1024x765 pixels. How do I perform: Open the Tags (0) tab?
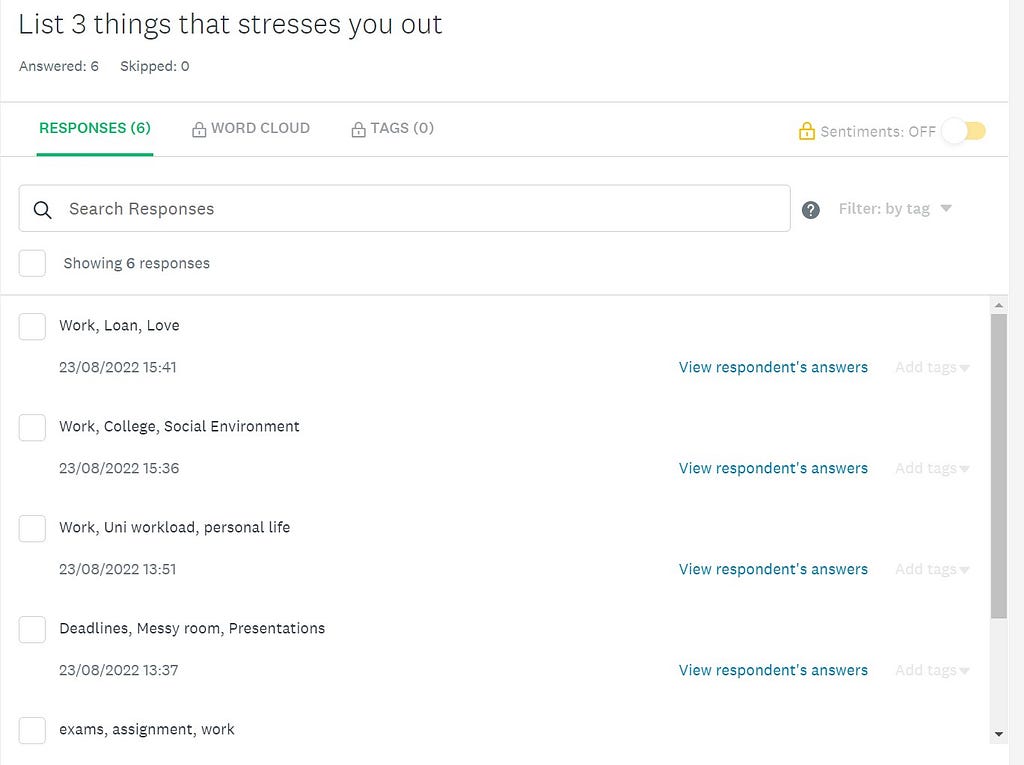point(392,128)
